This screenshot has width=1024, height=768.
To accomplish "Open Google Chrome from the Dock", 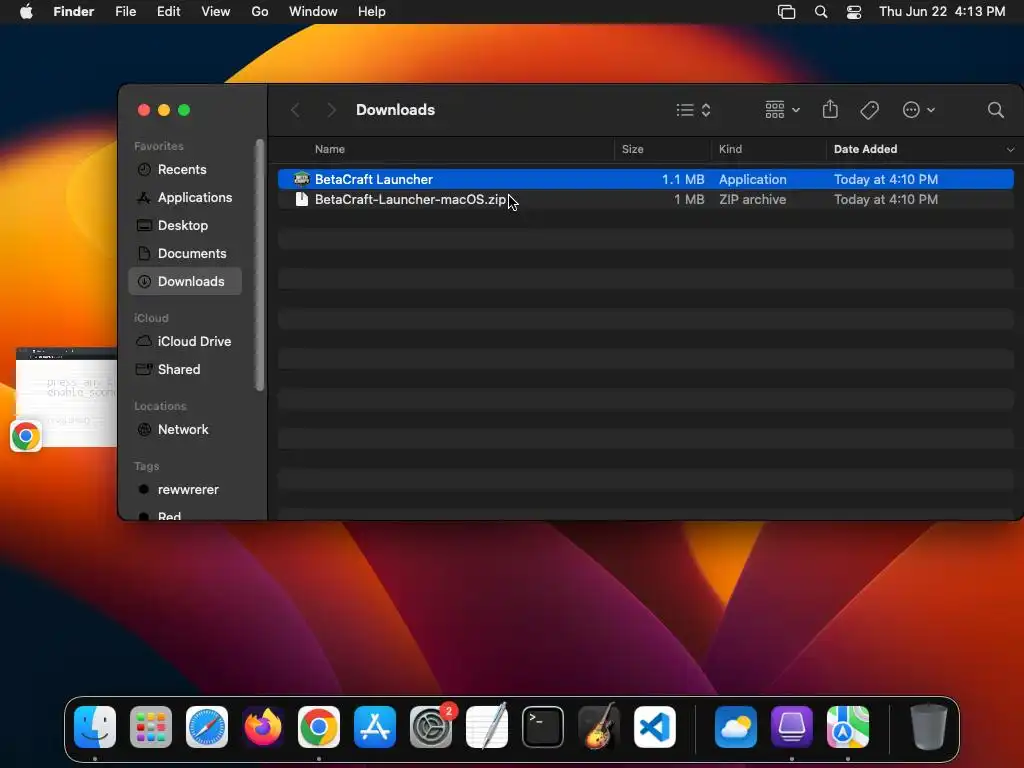I will 319,727.
